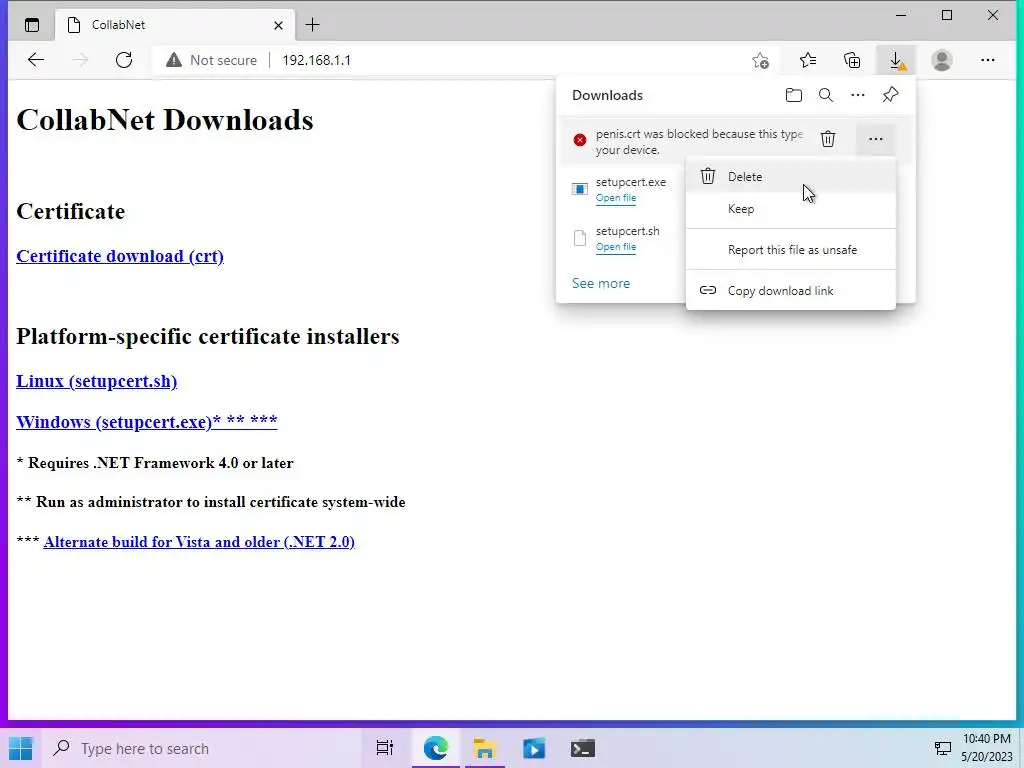Click See more in Downloads
Viewport: 1024px width, 768px height.
(x=601, y=283)
